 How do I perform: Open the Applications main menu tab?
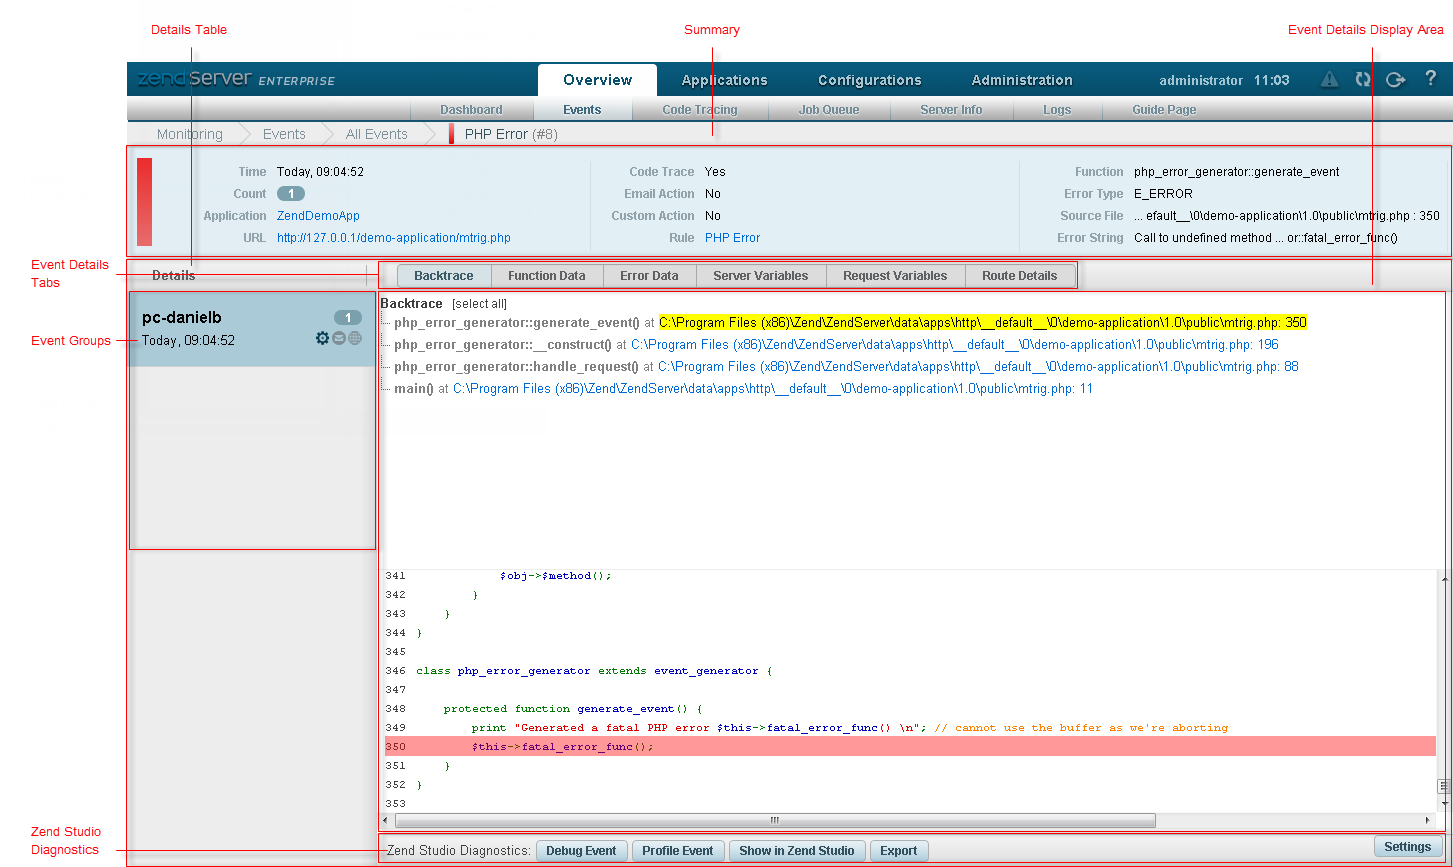[x=724, y=80]
